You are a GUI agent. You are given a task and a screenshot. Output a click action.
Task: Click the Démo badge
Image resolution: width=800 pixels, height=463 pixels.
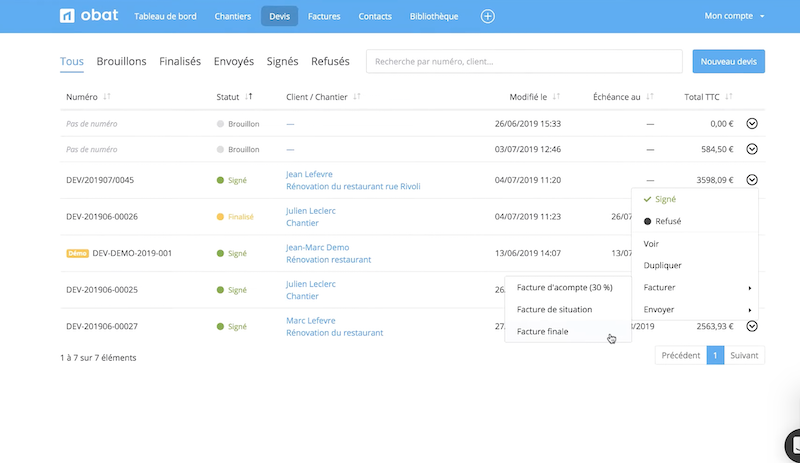tap(78, 253)
